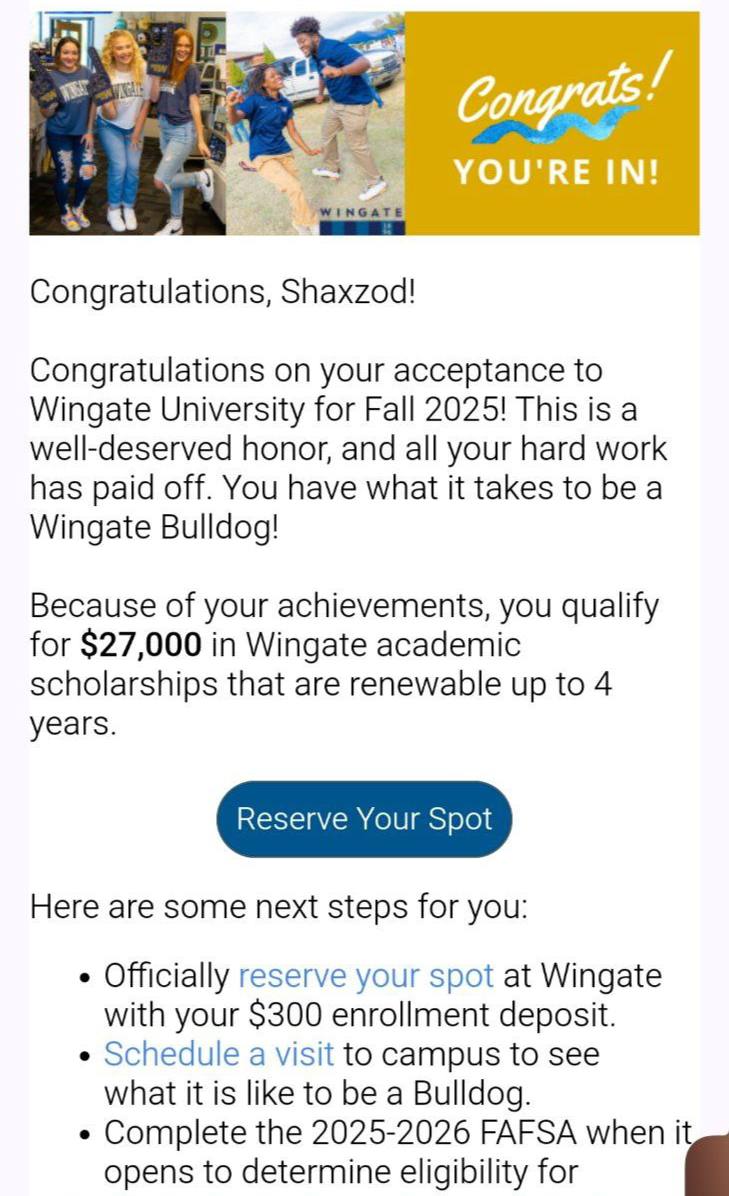Image resolution: width=729 pixels, height=1196 pixels.
Task: Click the 'Congratulations, Shaxzod!' greeting line
Action: pyautogui.click(x=223, y=291)
